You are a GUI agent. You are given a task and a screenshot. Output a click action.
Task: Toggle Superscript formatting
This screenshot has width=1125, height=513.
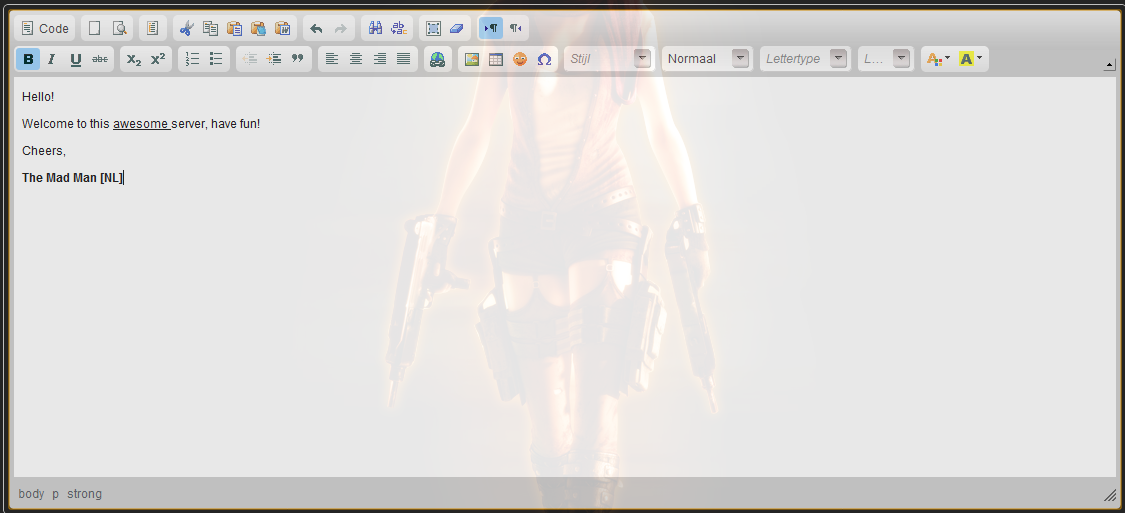pyautogui.click(x=158, y=59)
